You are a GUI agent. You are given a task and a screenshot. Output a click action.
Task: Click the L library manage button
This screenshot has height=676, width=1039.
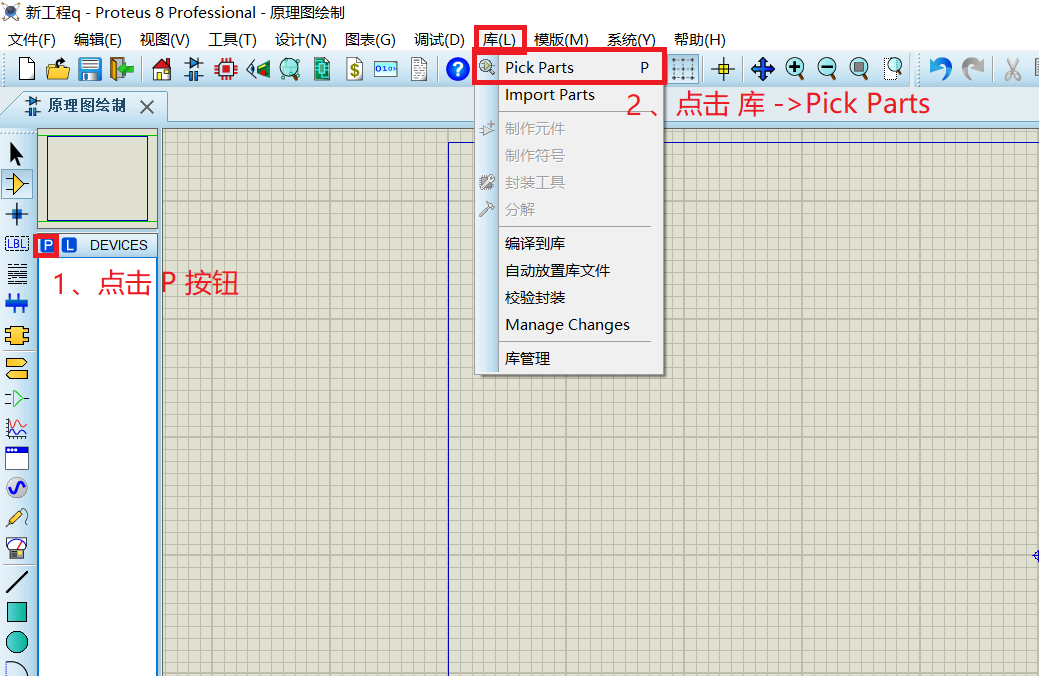point(69,245)
